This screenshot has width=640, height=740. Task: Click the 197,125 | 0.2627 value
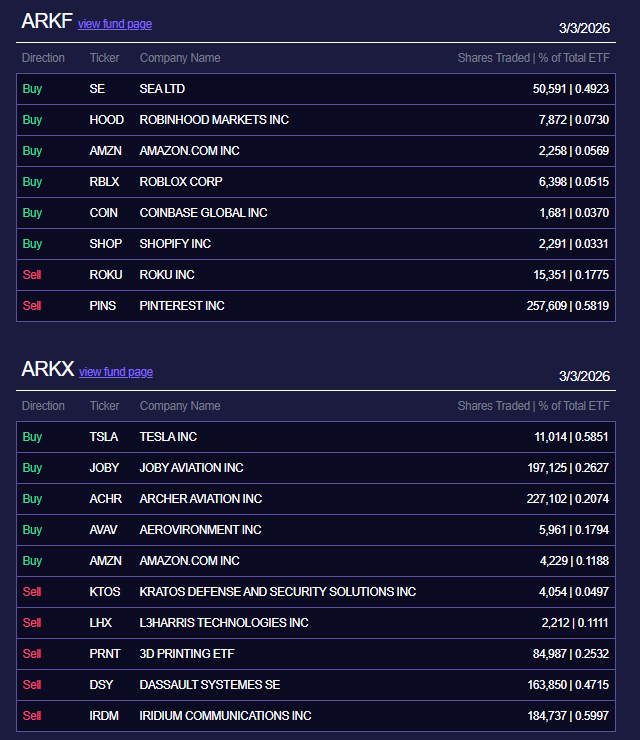[568, 468]
